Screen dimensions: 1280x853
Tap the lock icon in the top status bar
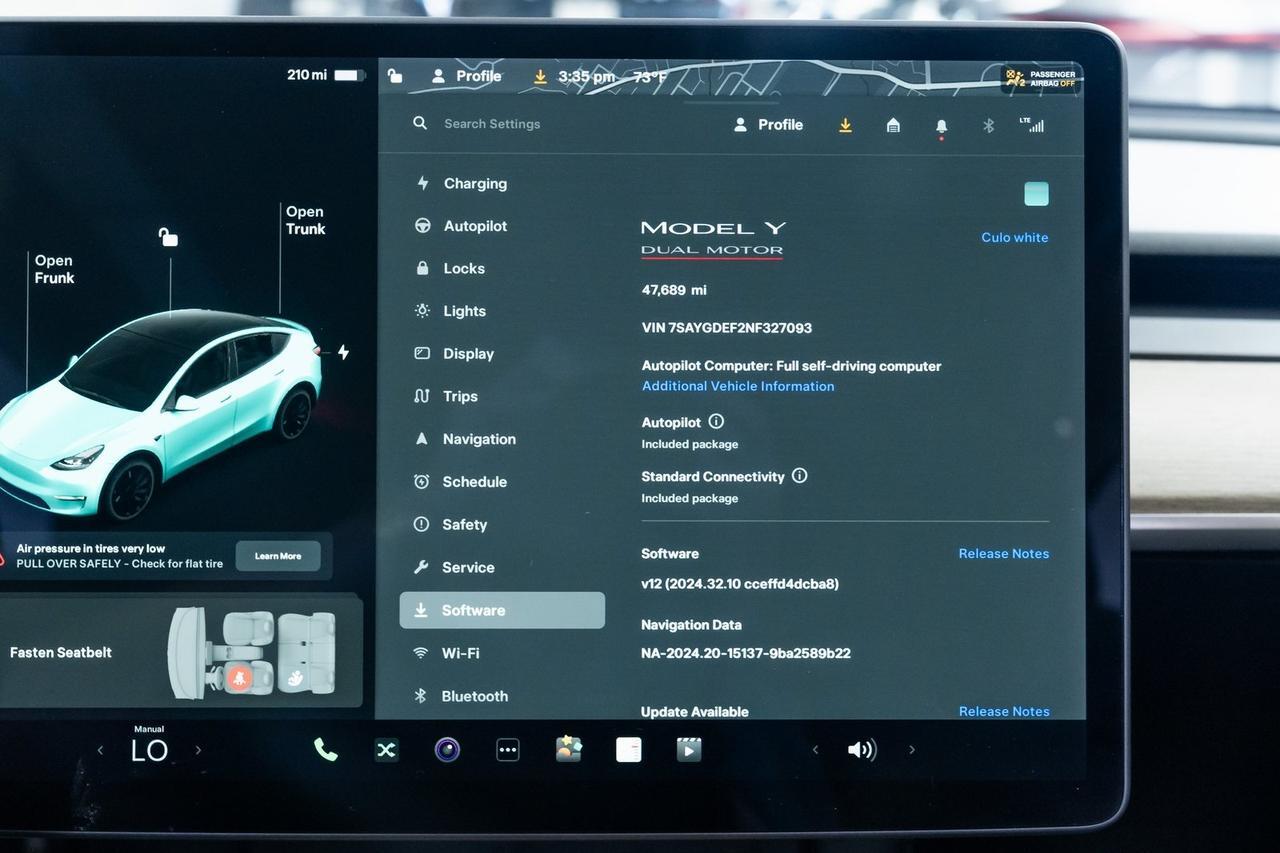[395, 76]
